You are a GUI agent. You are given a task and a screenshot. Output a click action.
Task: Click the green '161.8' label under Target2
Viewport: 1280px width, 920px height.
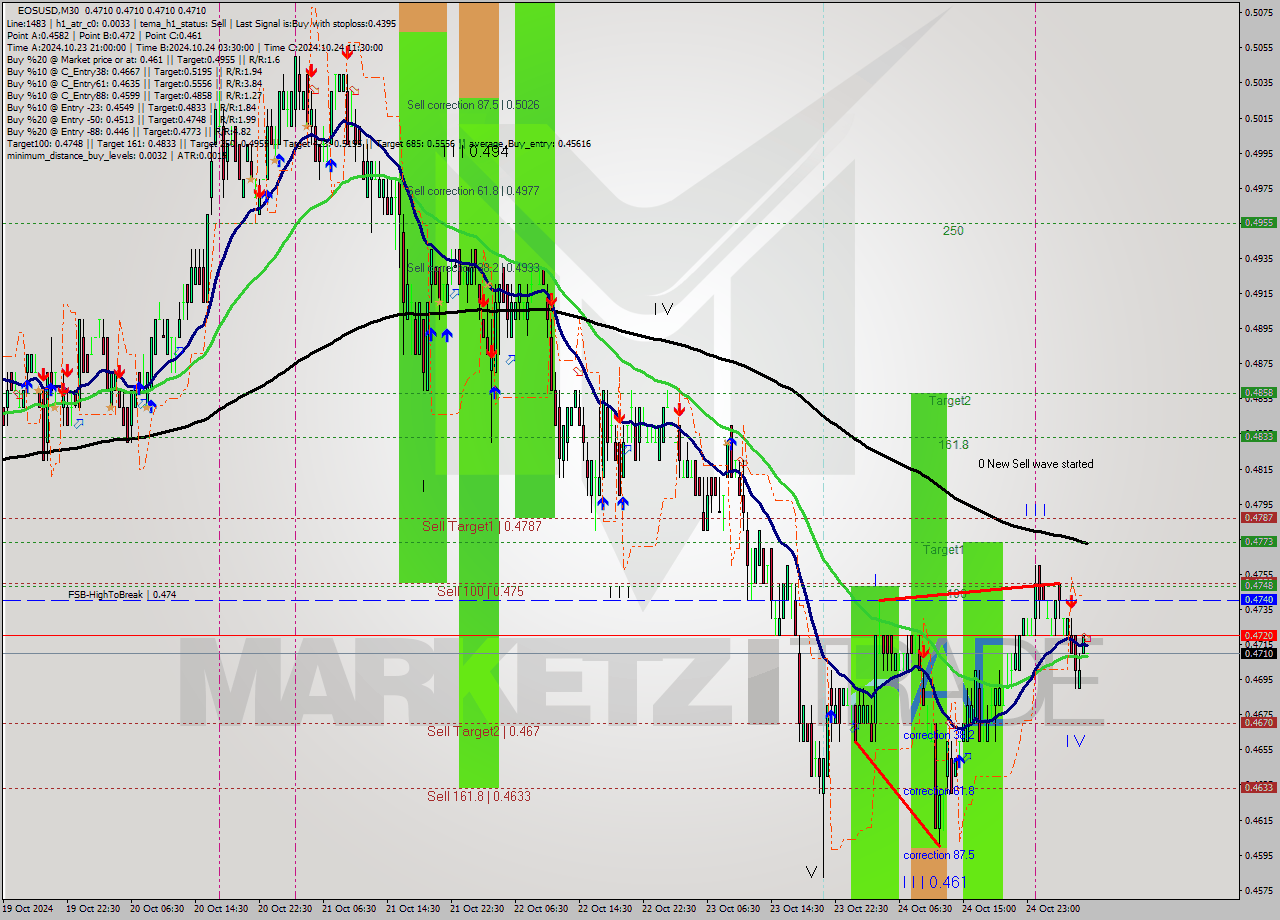pyautogui.click(x=954, y=444)
